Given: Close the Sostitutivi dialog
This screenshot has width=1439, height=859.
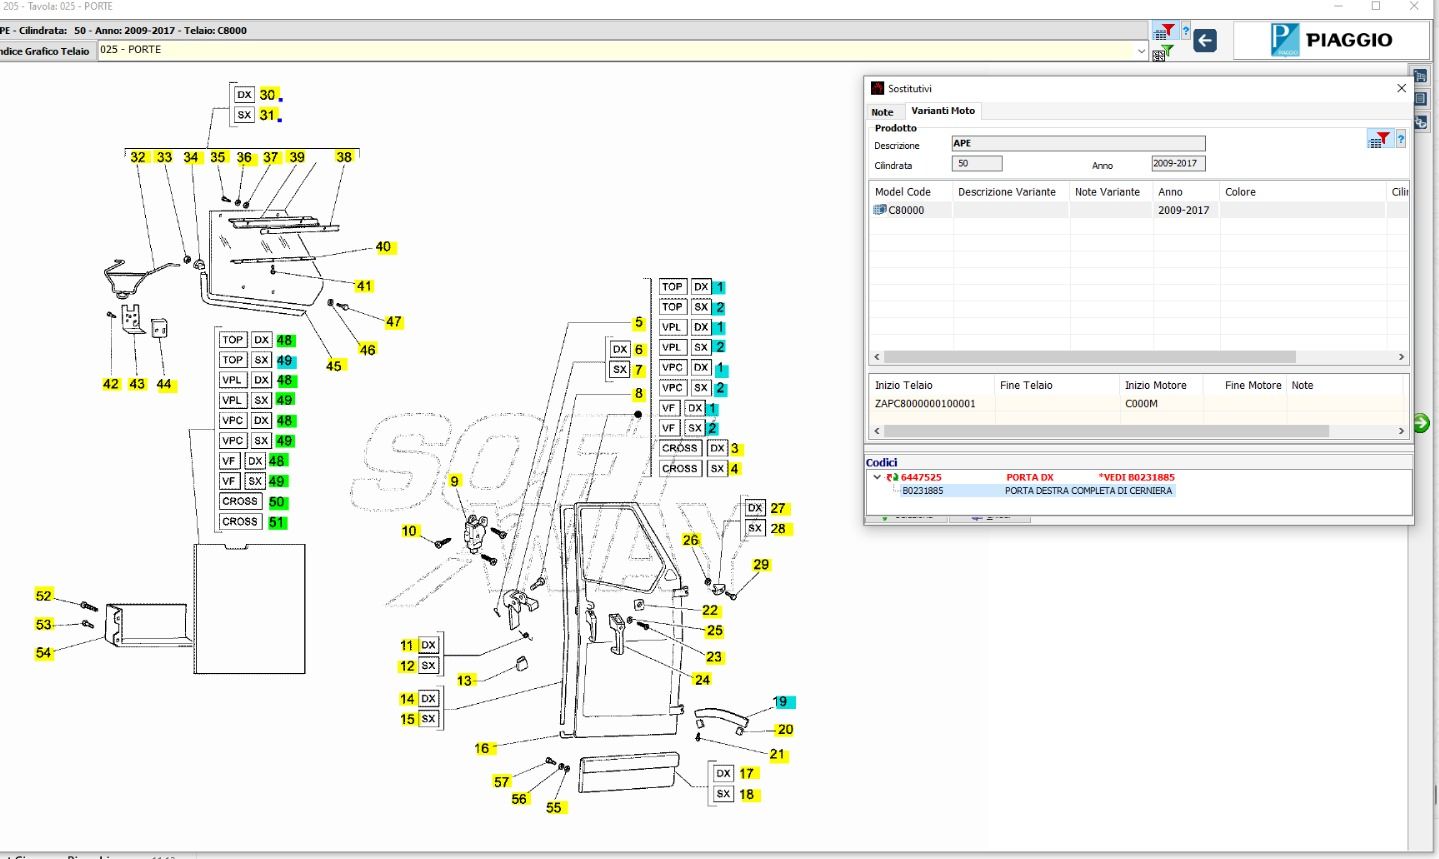Looking at the screenshot, I should click(1401, 88).
